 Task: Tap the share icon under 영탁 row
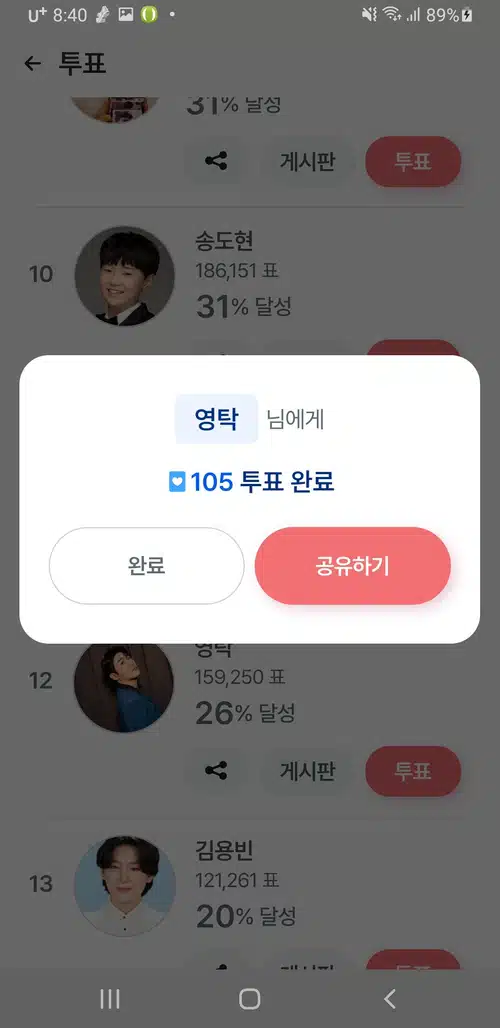coord(216,770)
